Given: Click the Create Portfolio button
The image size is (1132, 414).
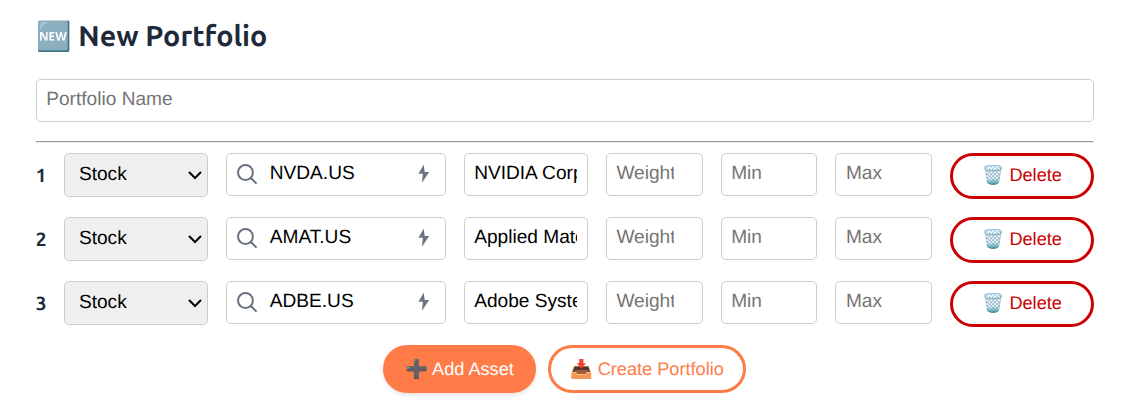Looking at the screenshot, I should click(x=647, y=369).
